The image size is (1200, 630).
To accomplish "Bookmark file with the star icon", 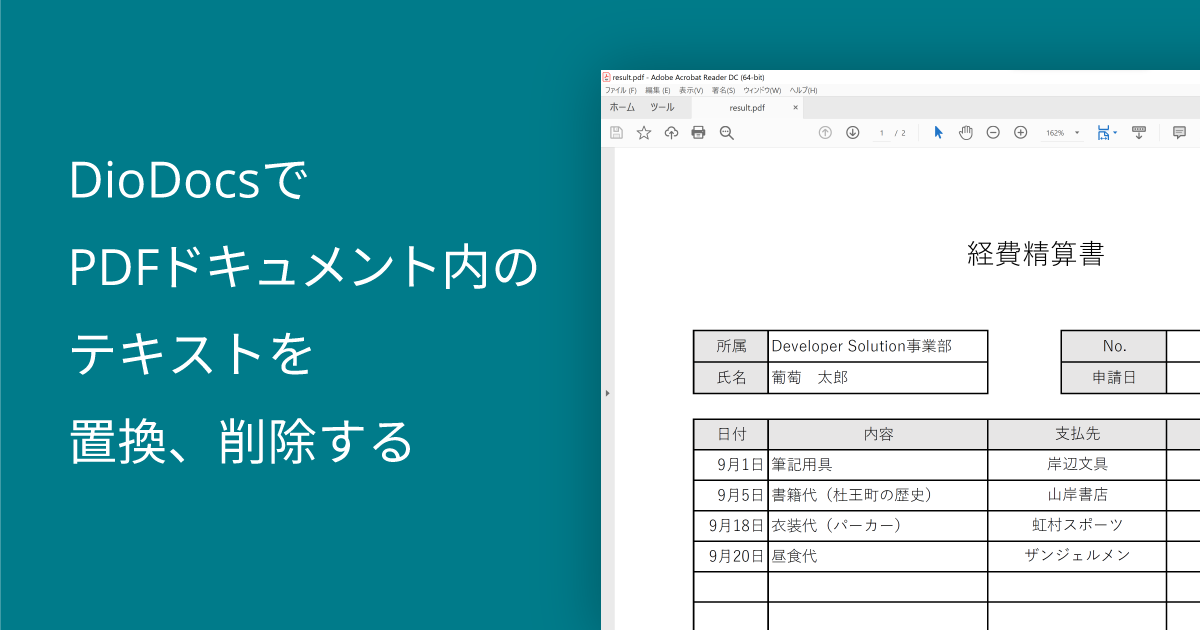I will coord(644,133).
